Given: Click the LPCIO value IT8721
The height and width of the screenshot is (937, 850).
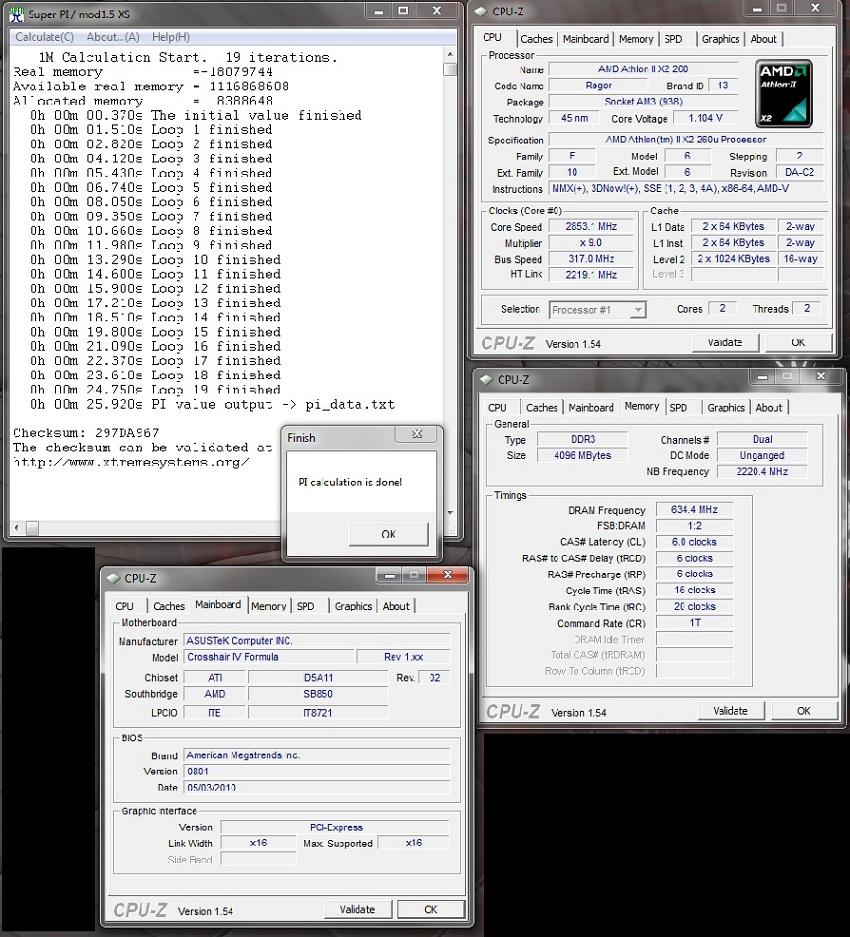Looking at the screenshot, I should click(x=318, y=712).
